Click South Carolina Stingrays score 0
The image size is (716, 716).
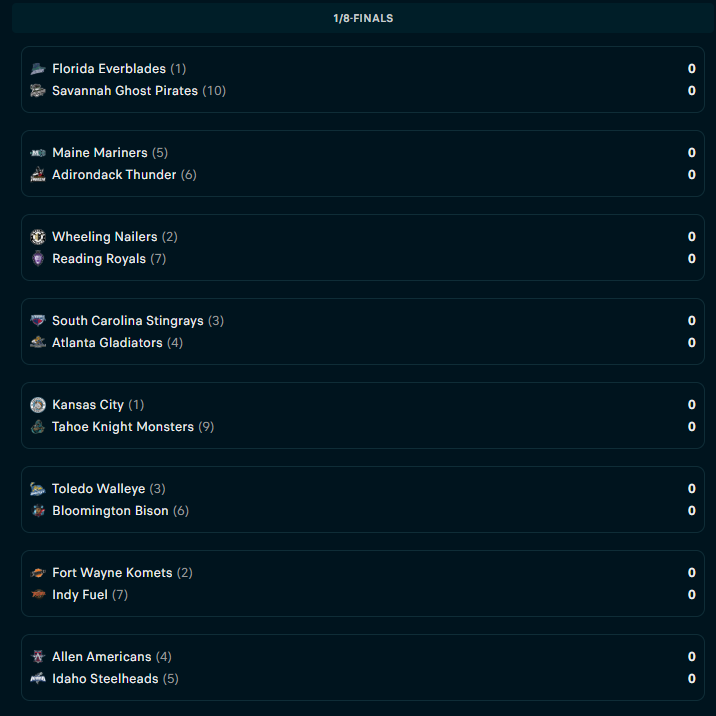(x=691, y=321)
